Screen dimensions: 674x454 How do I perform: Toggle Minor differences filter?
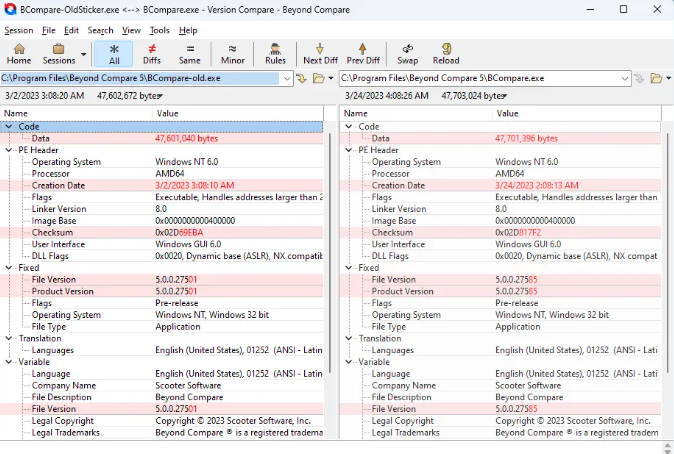pos(233,54)
